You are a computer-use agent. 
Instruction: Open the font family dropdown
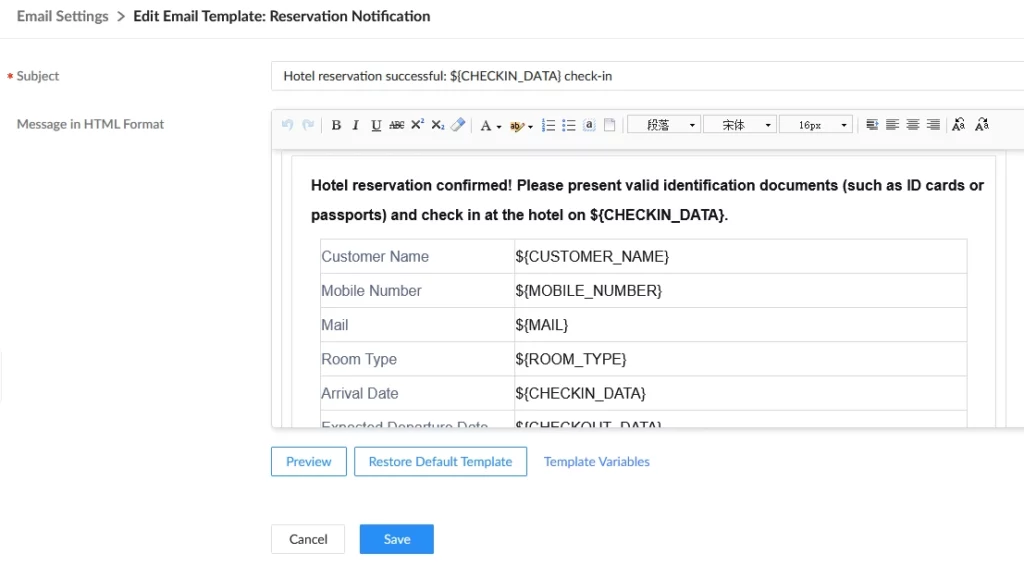tap(740, 125)
